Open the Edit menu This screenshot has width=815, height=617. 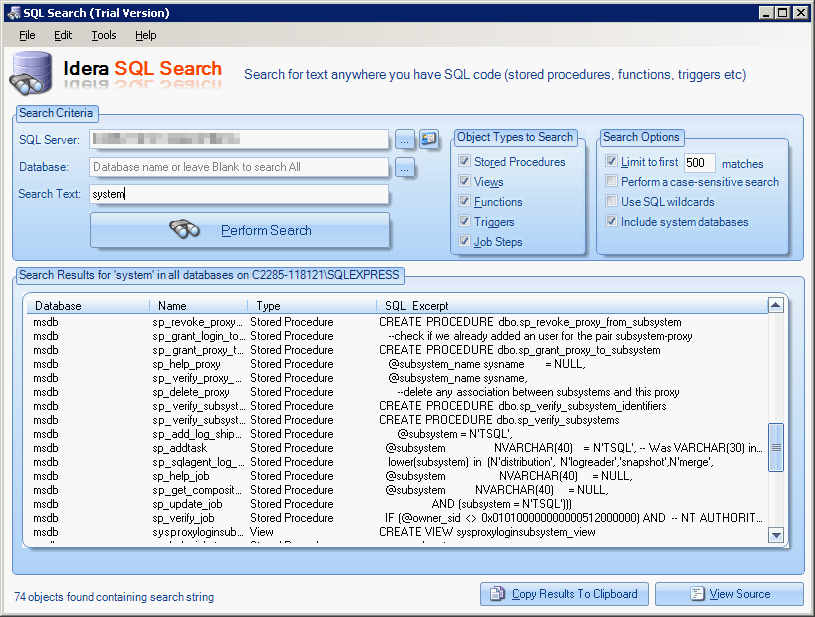(x=63, y=35)
